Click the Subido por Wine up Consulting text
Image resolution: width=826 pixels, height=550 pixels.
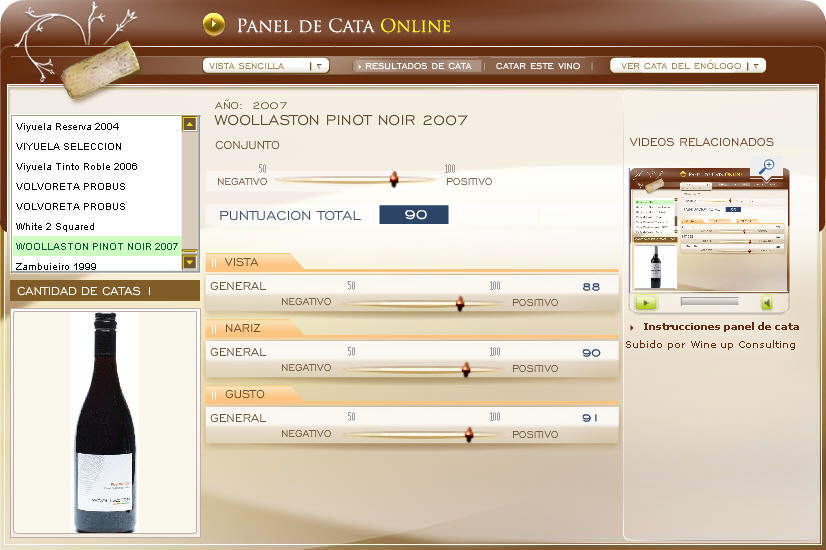coord(710,345)
